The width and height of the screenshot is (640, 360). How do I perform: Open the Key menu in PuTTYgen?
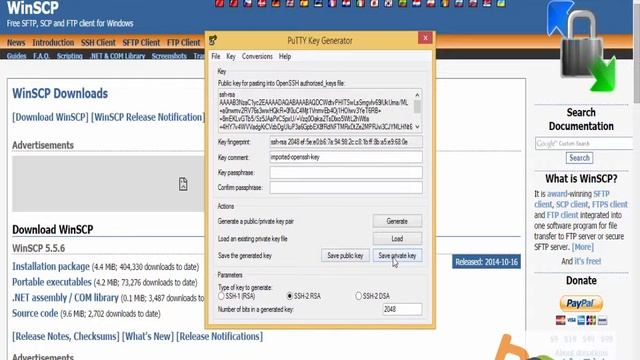pyautogui.click(x=231, y=56)
